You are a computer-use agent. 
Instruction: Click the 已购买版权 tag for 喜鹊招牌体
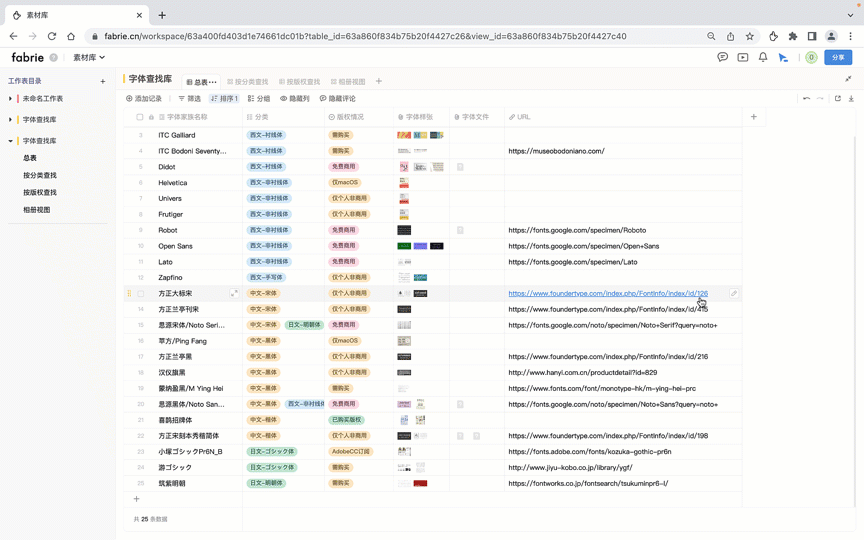tap(347, 420)
